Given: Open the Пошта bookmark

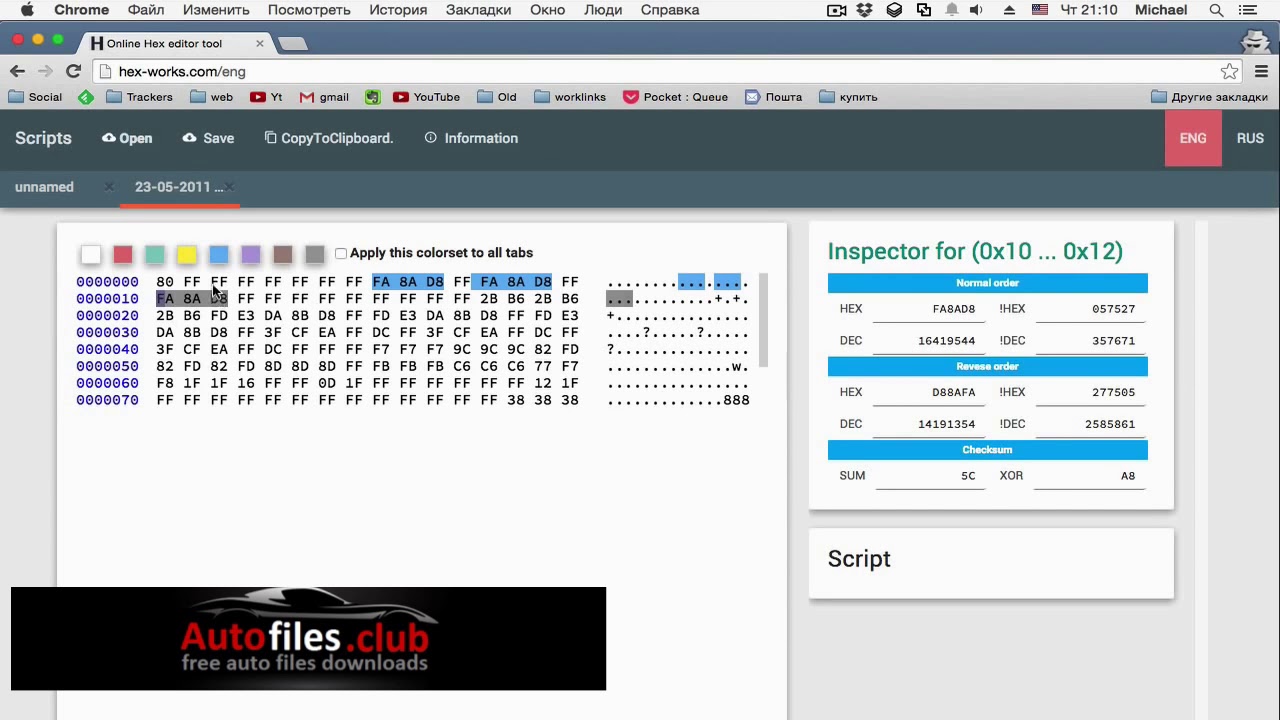Looking at the screenshot, I should [773, 97].
